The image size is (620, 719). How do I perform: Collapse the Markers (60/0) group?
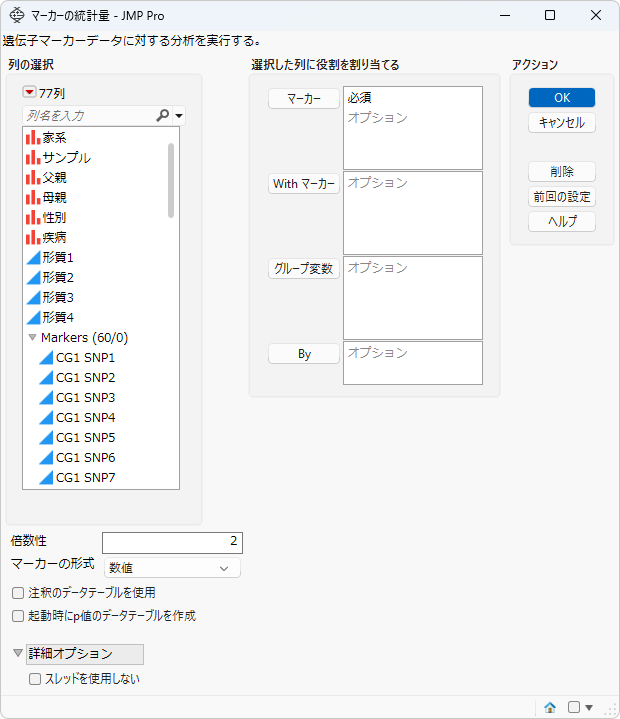pyautogui.click(x=32, y=337)
